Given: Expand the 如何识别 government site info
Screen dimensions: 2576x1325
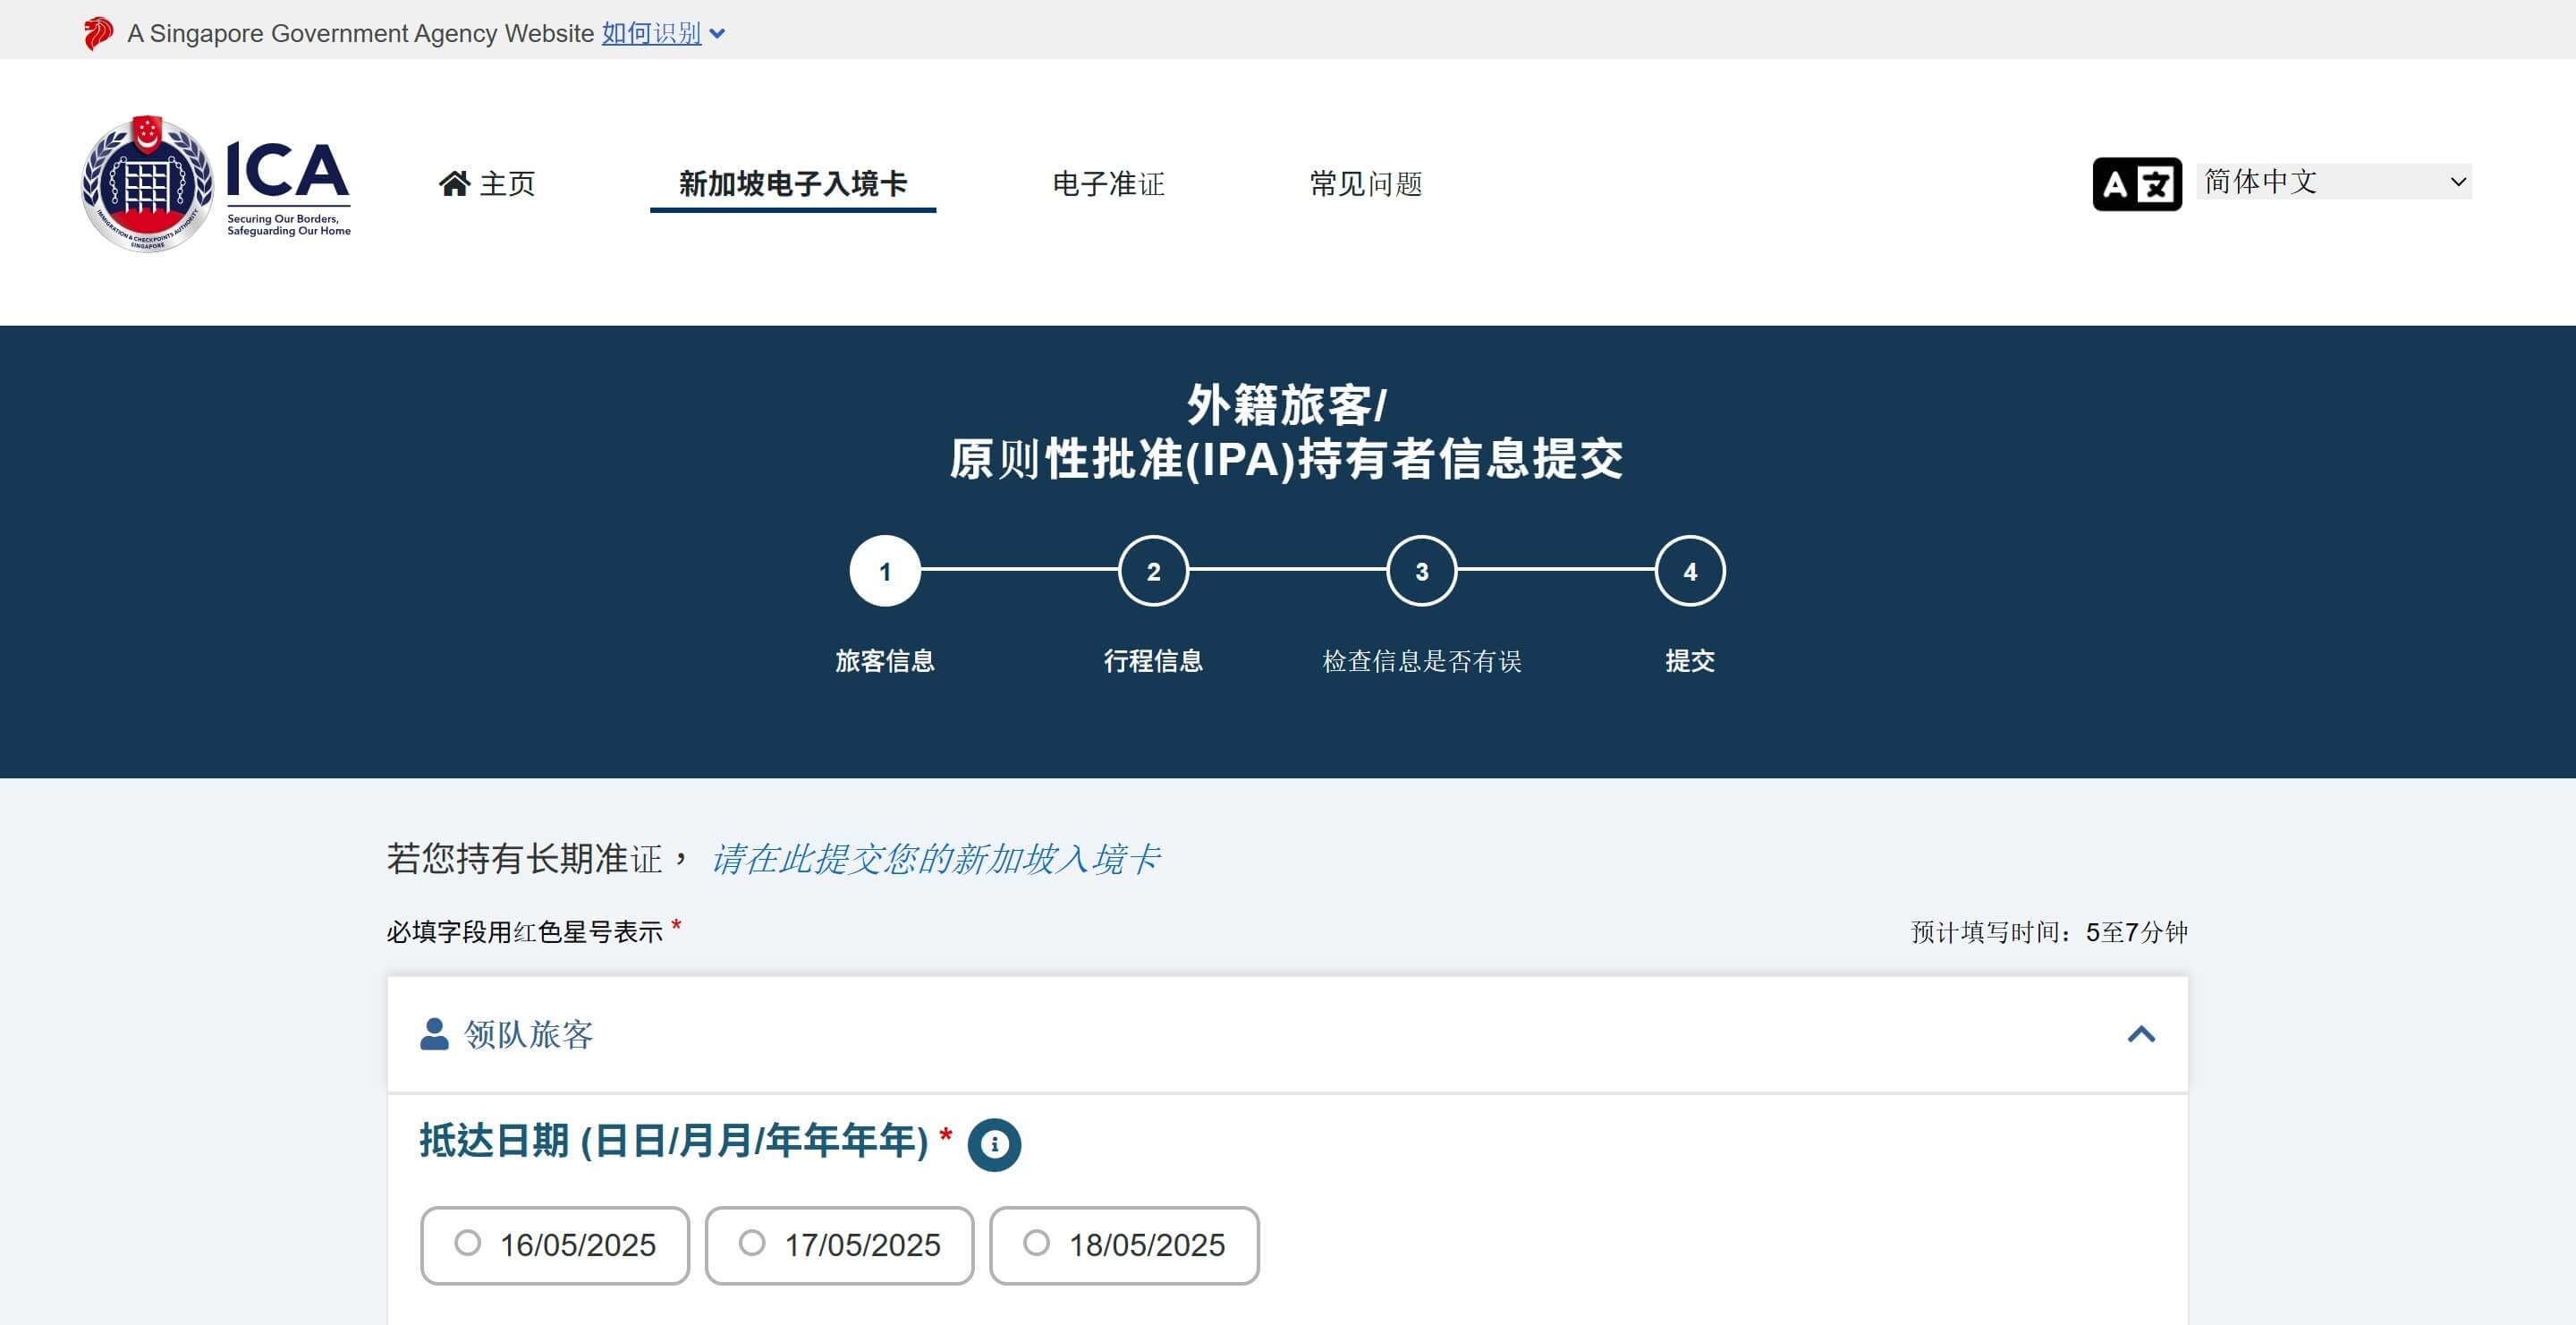Looking at the screenshot, I should (x=663, y=33).
